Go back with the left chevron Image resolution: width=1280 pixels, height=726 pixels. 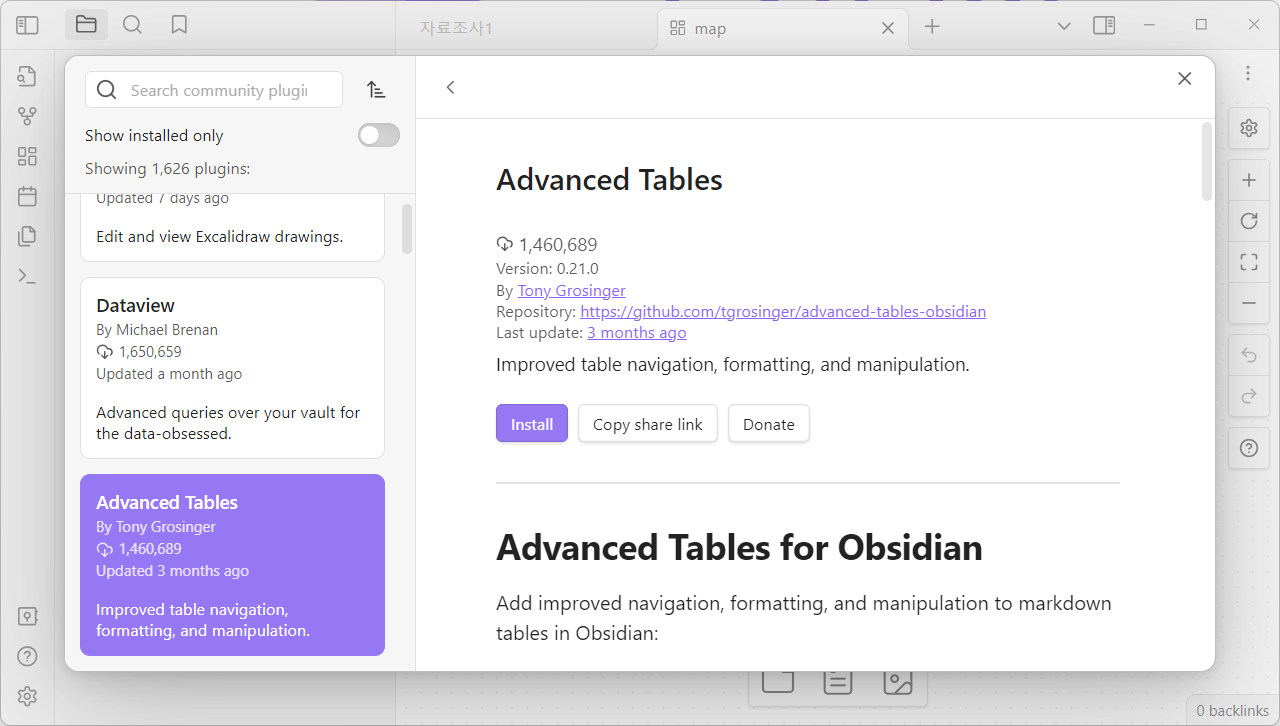point(451,88)
